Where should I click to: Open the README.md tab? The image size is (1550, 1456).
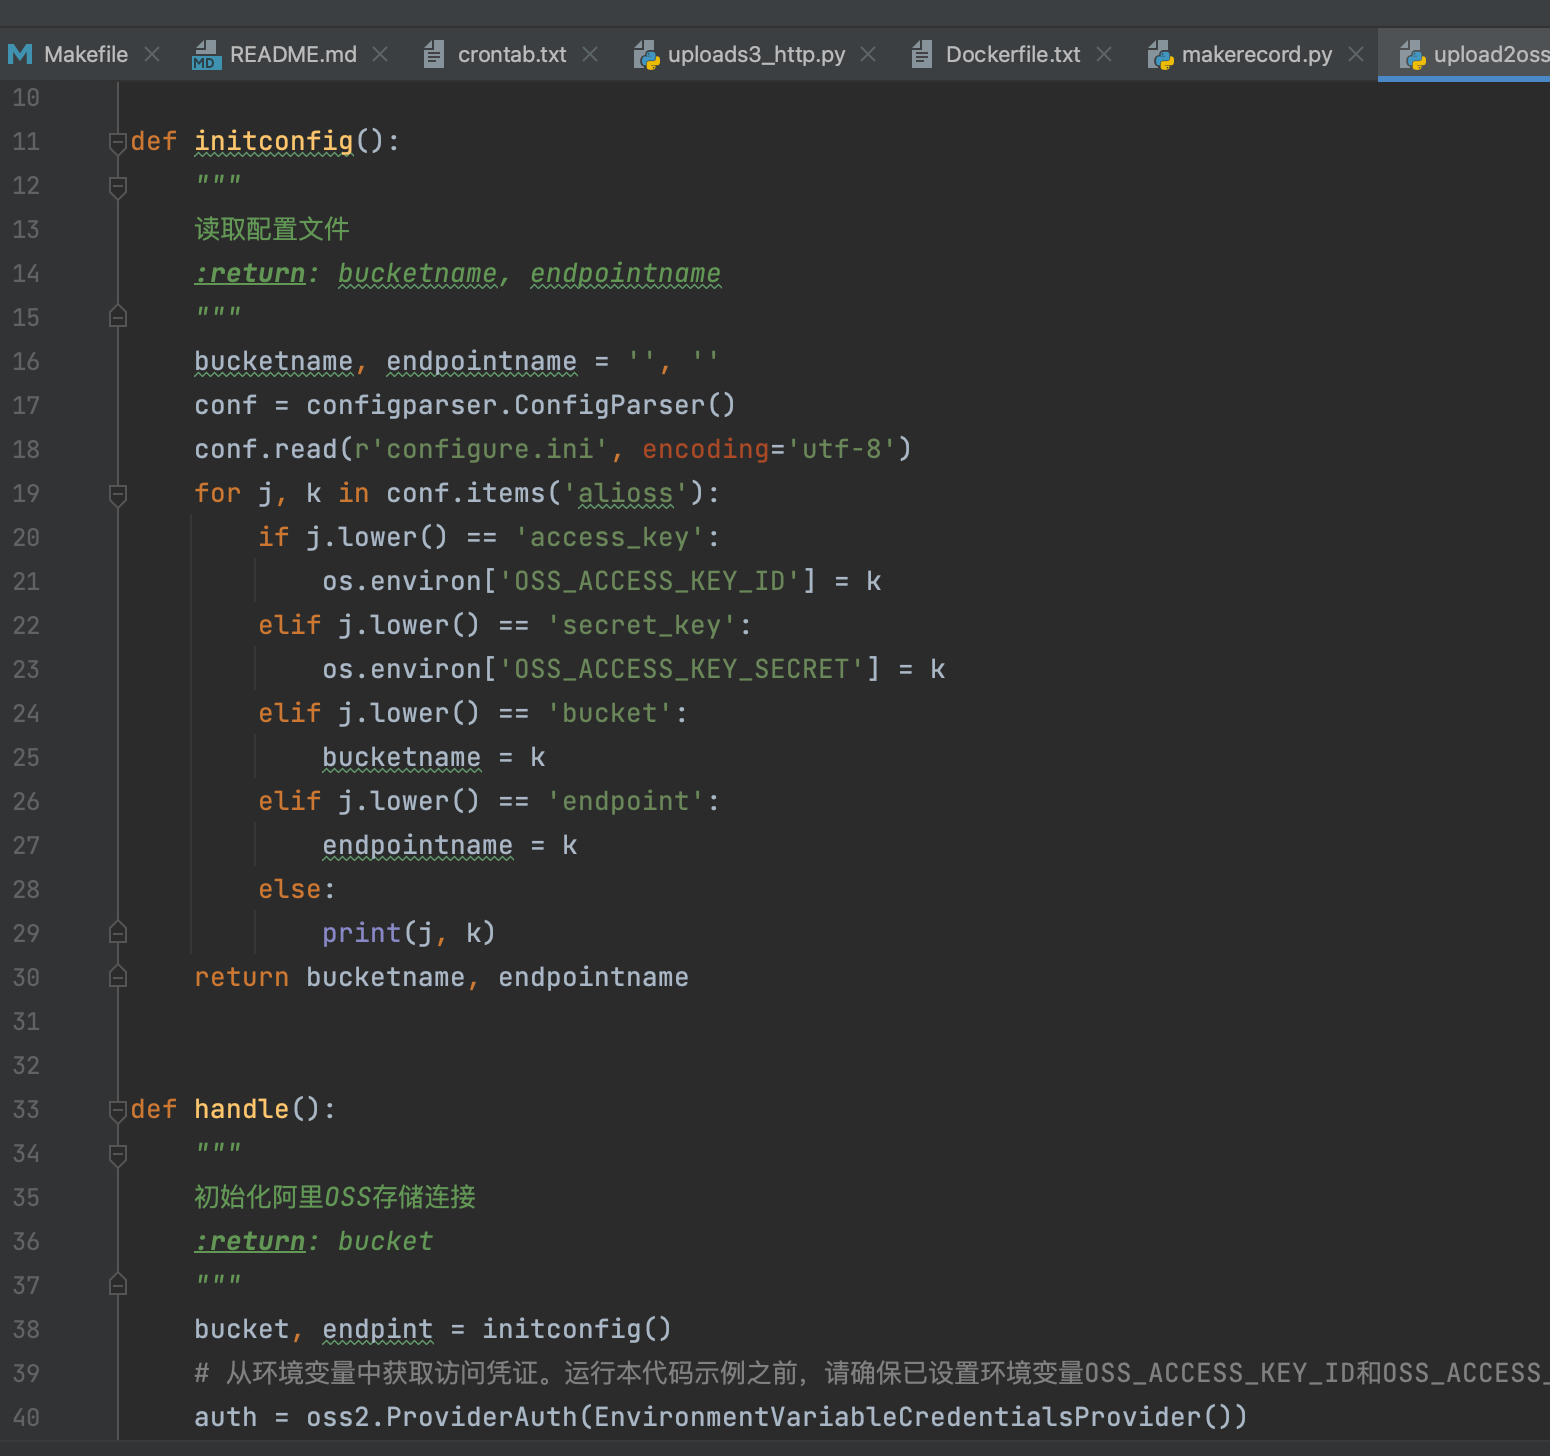point(293,55)
